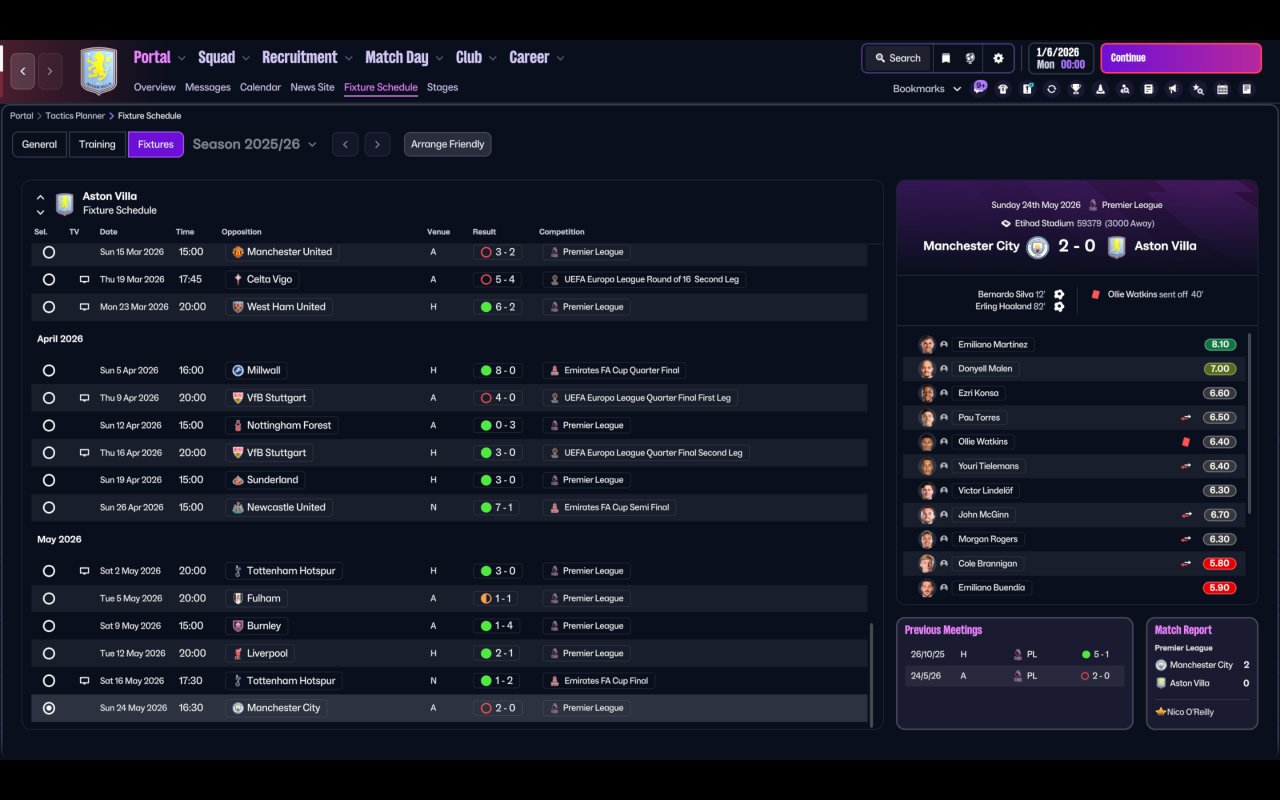Click the circular arrows bookmark icon
1280x800 pixels.
(x=1051, y=89)
